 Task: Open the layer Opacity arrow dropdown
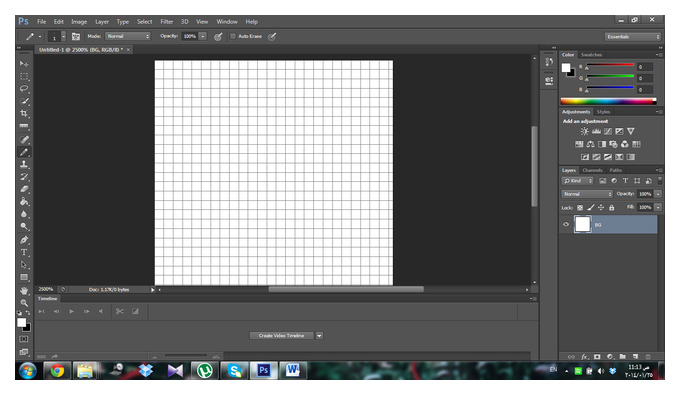(x=658, y=194)
